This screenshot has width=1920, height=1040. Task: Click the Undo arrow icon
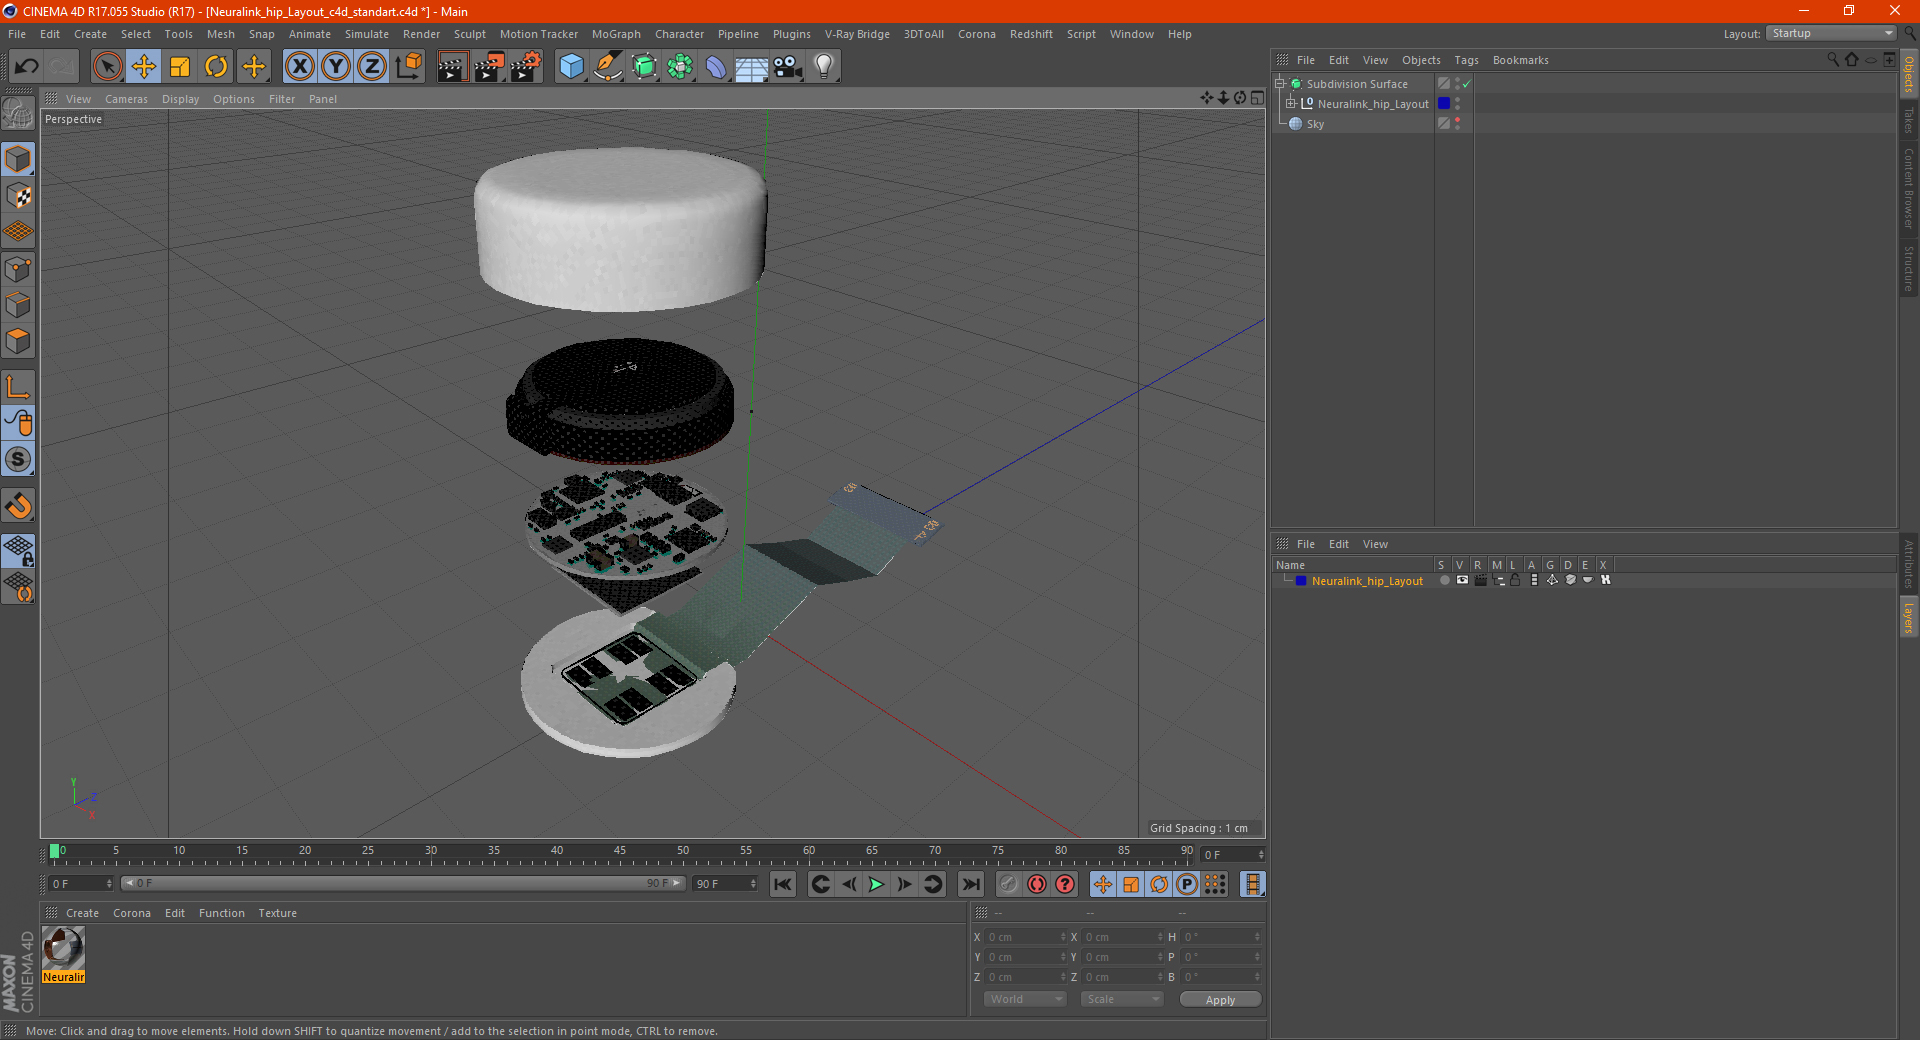click(x=26, y=67)
